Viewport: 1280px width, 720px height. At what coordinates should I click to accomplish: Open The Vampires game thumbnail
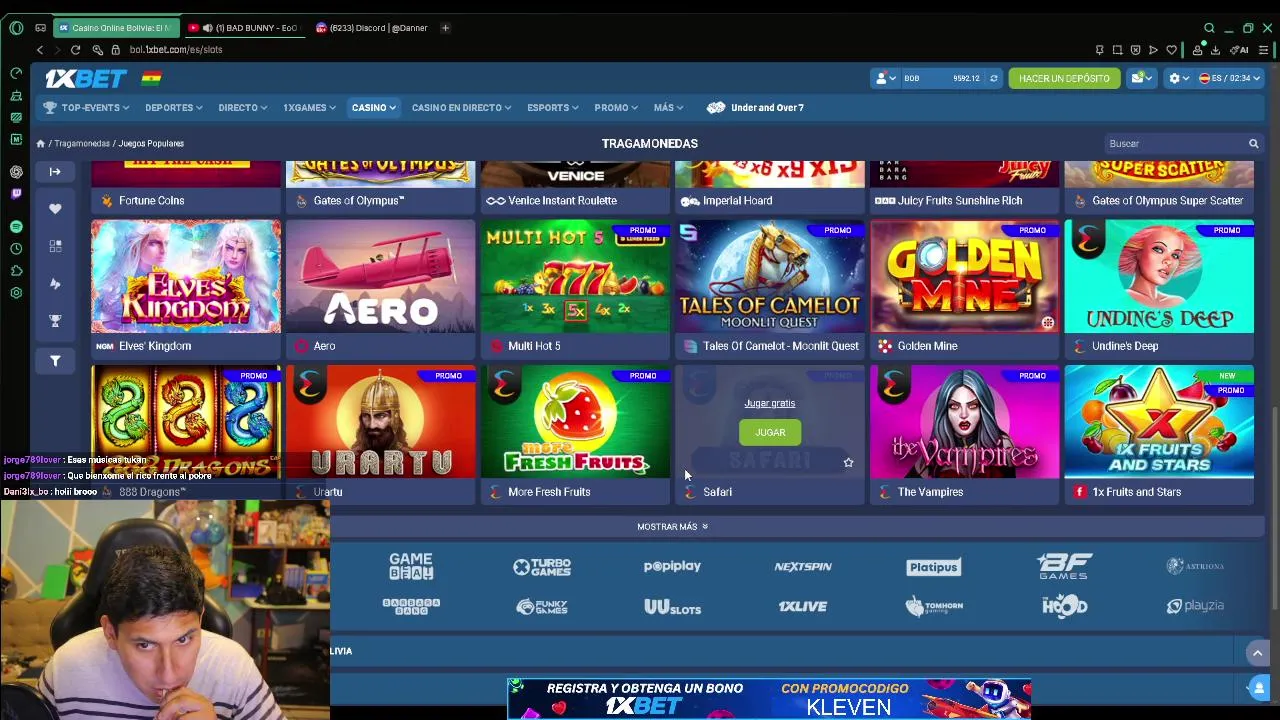coord(964,422)
